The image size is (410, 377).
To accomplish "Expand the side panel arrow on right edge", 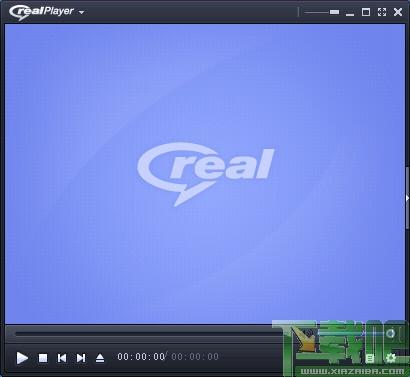I will (x=407, y=198).
